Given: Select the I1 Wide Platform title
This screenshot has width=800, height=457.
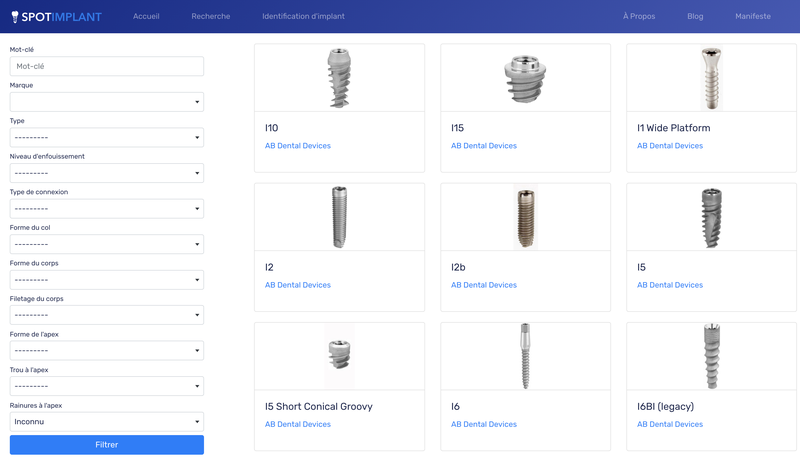Looking at the screenshot, I should 673,128.
